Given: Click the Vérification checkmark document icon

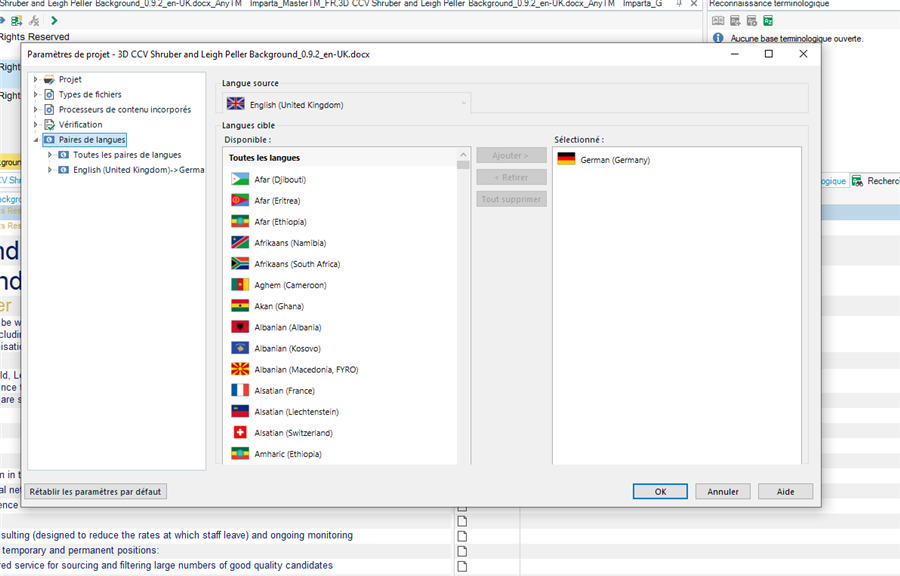Looking at the screenshot, I should pos(49,124).
